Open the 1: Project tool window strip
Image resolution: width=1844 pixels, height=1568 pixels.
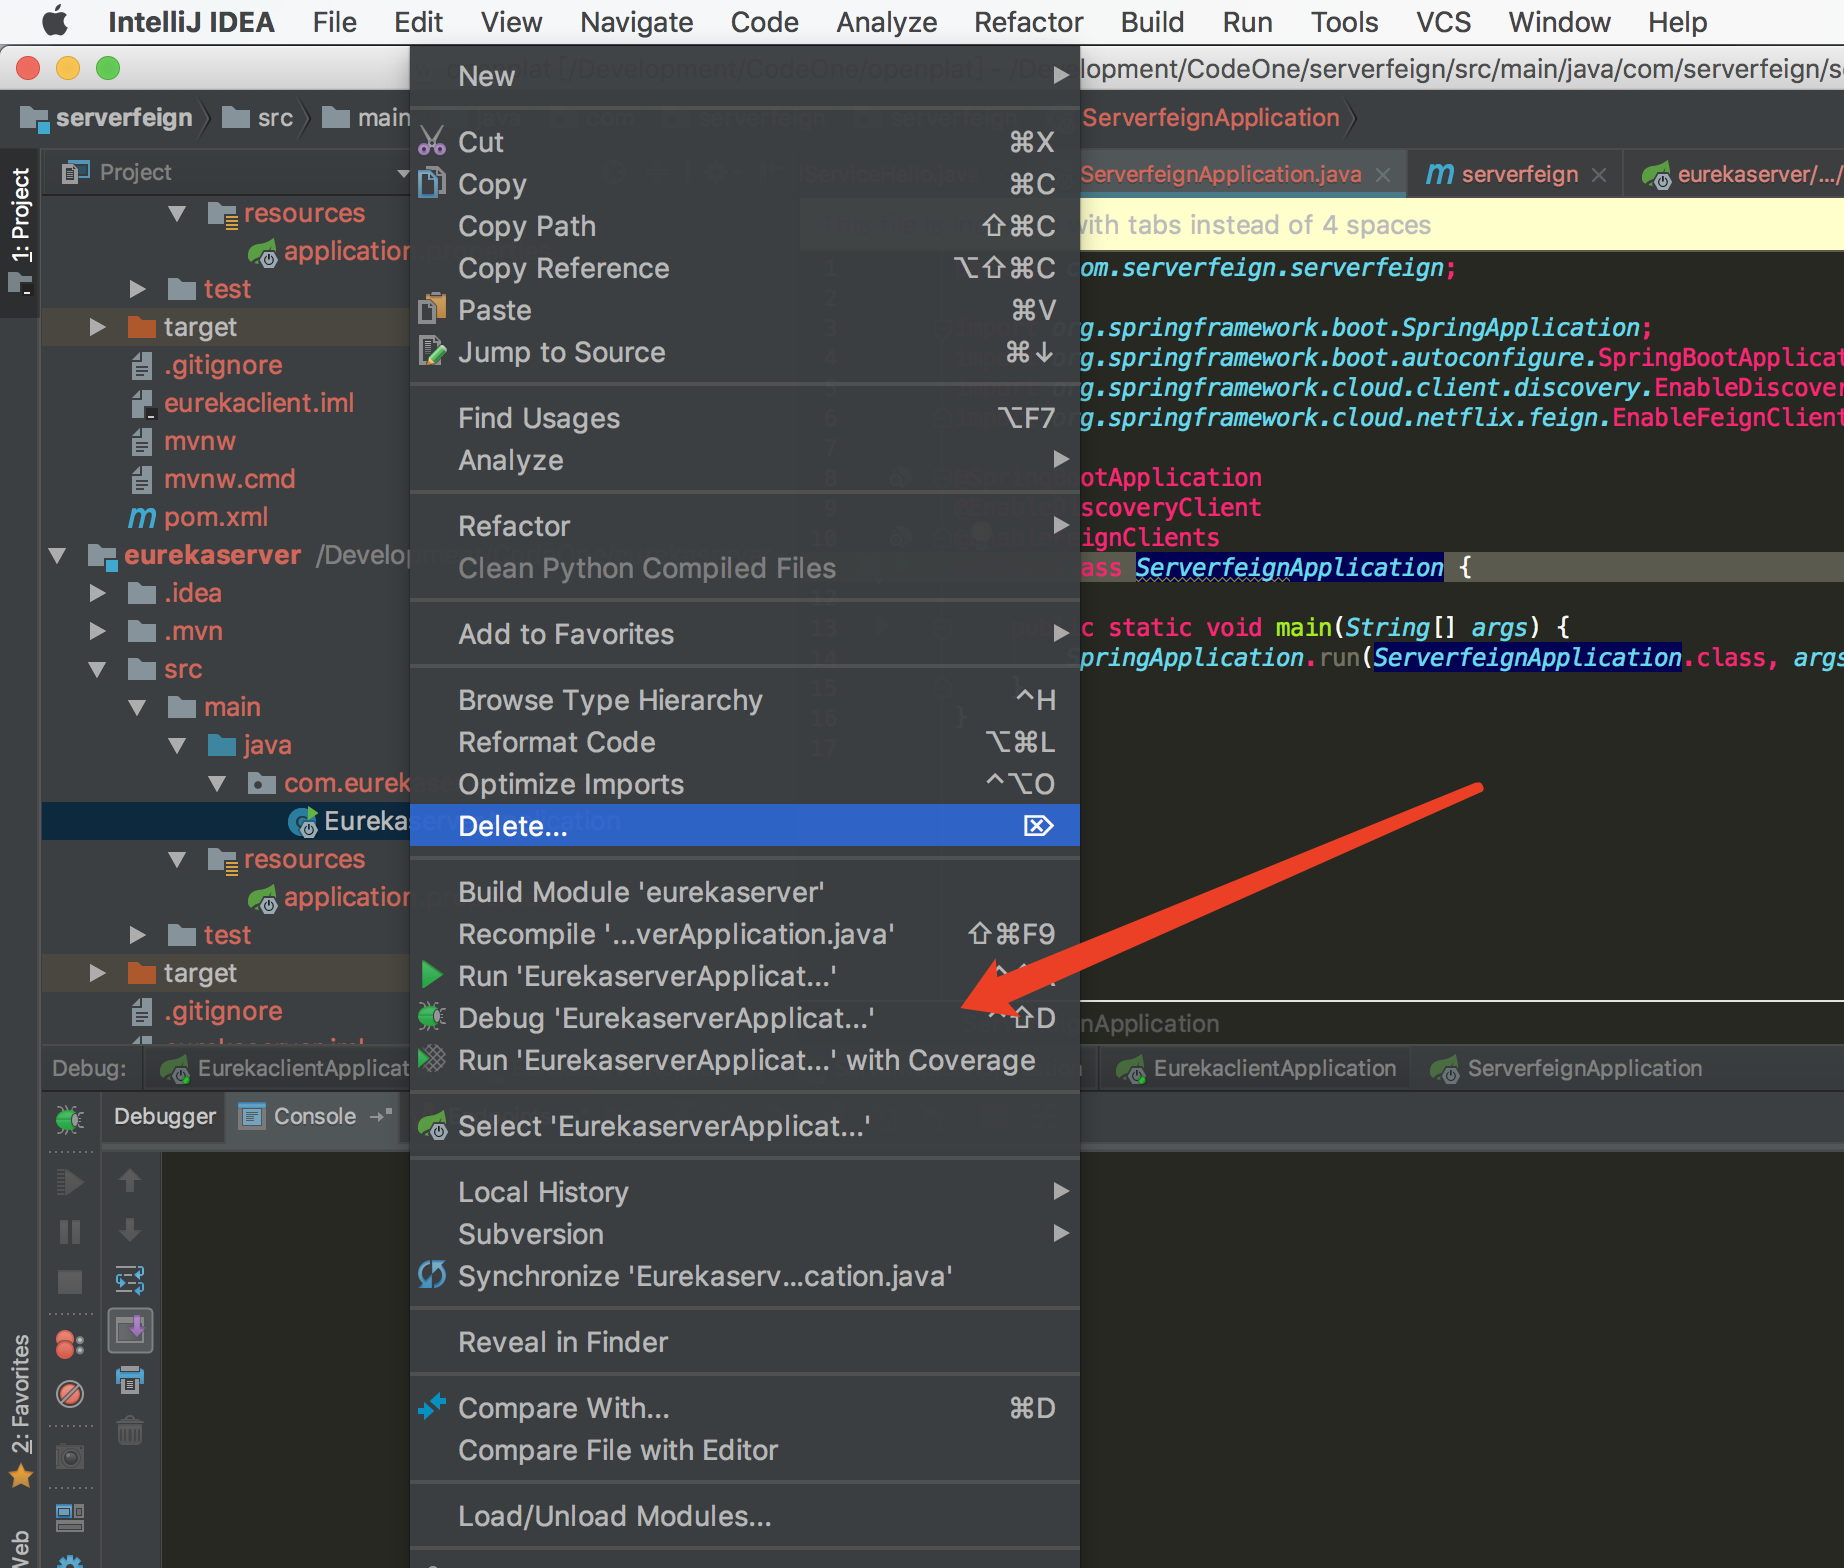[x=20, y=232]
